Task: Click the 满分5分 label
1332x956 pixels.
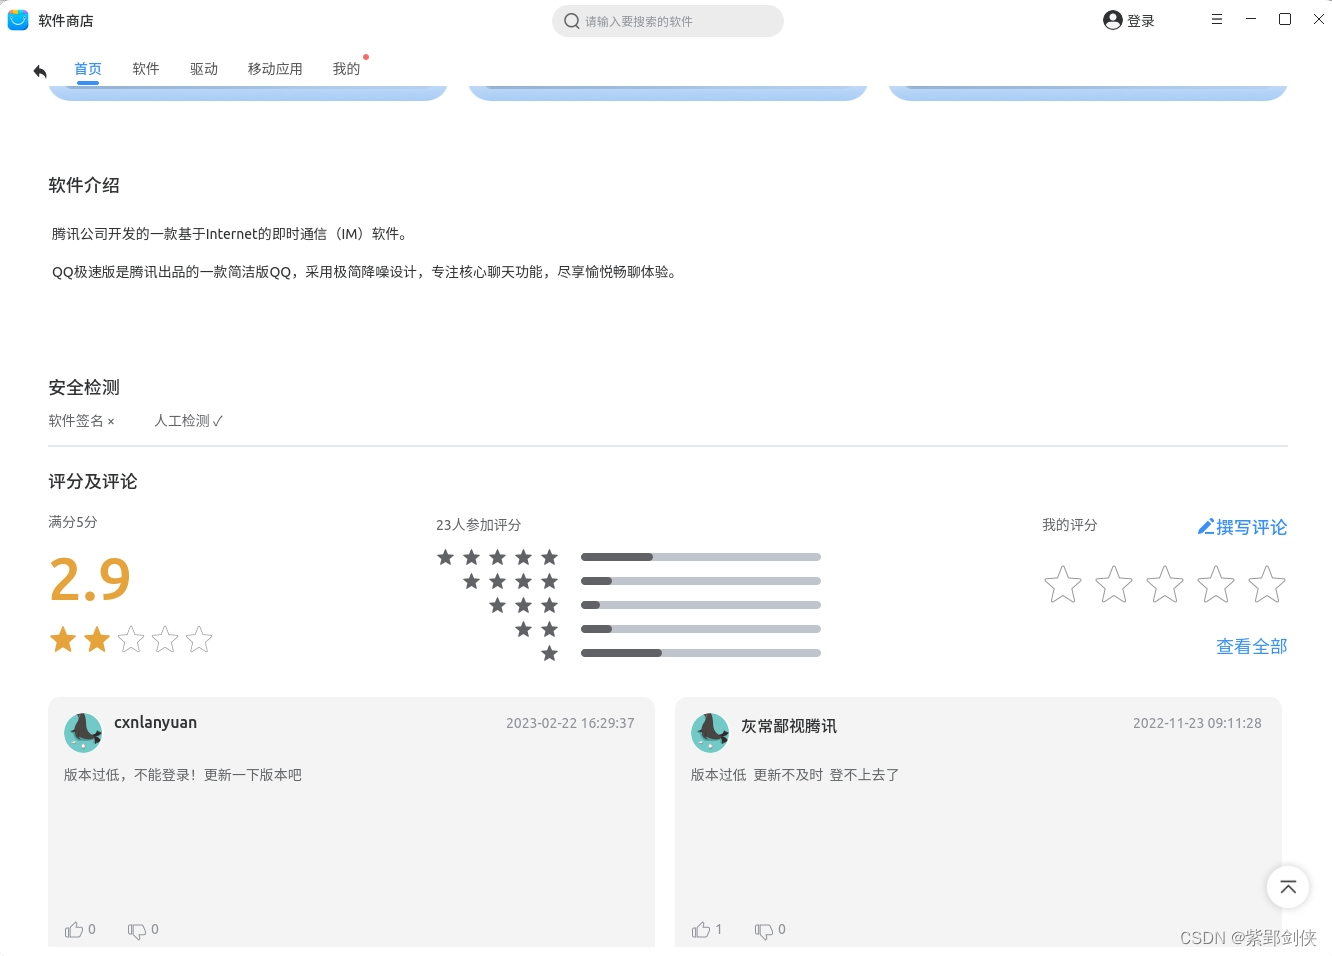Action: (x=73, y=522)
